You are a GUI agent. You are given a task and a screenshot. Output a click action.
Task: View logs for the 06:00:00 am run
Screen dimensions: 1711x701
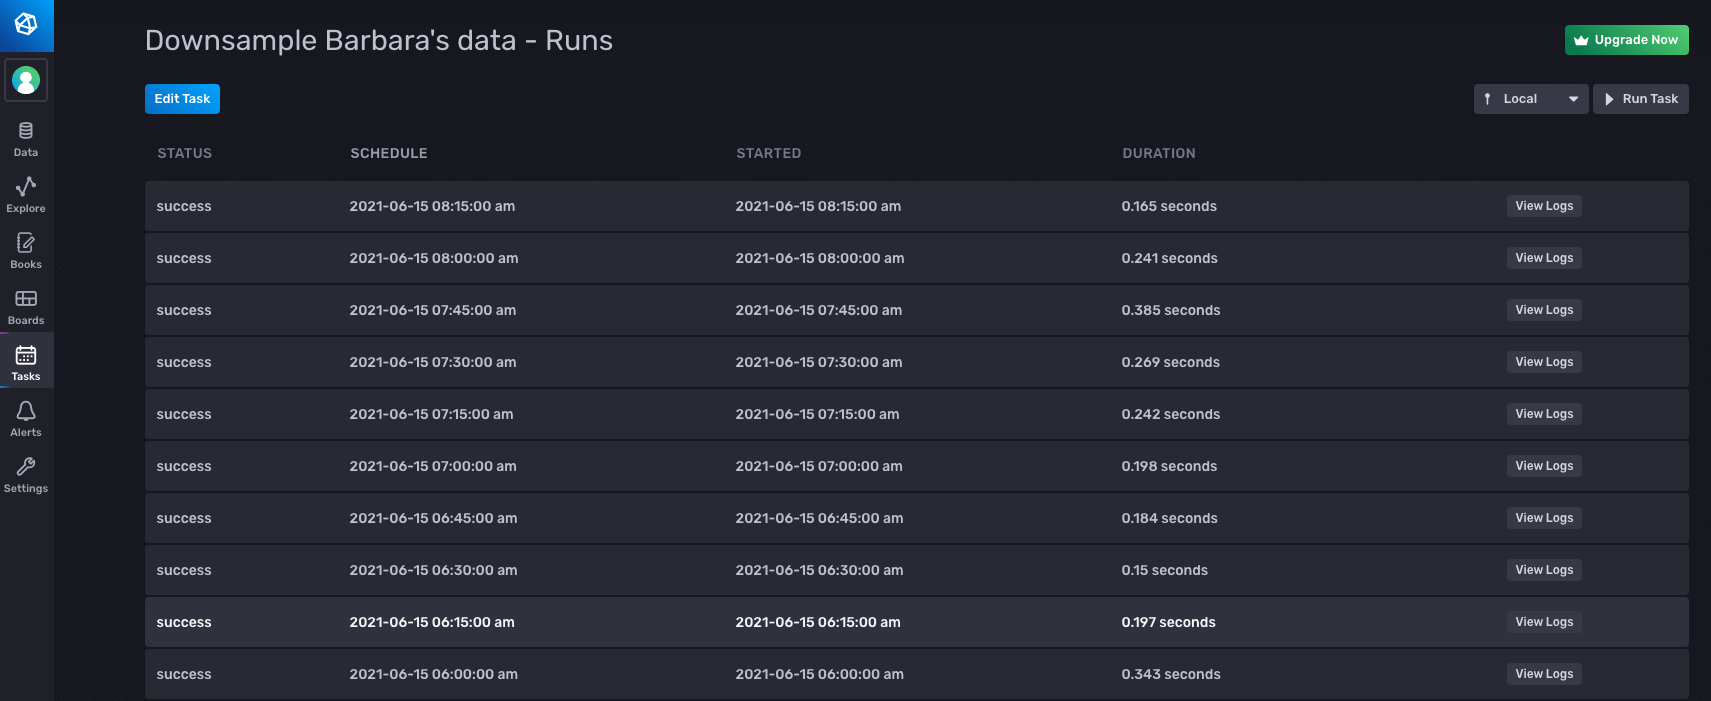coord(1544,674)
